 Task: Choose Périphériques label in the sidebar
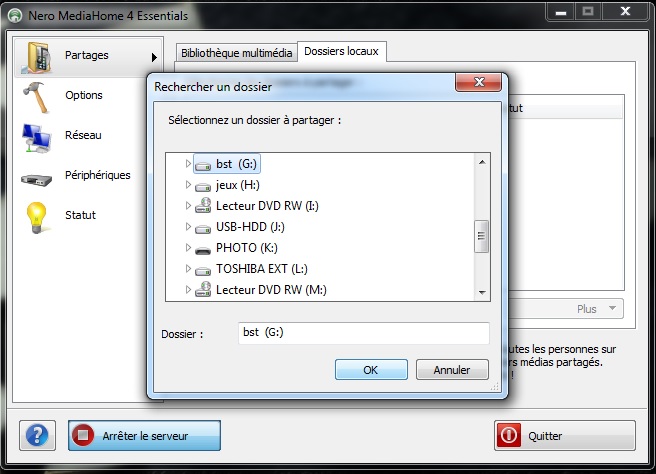point(97,175)
